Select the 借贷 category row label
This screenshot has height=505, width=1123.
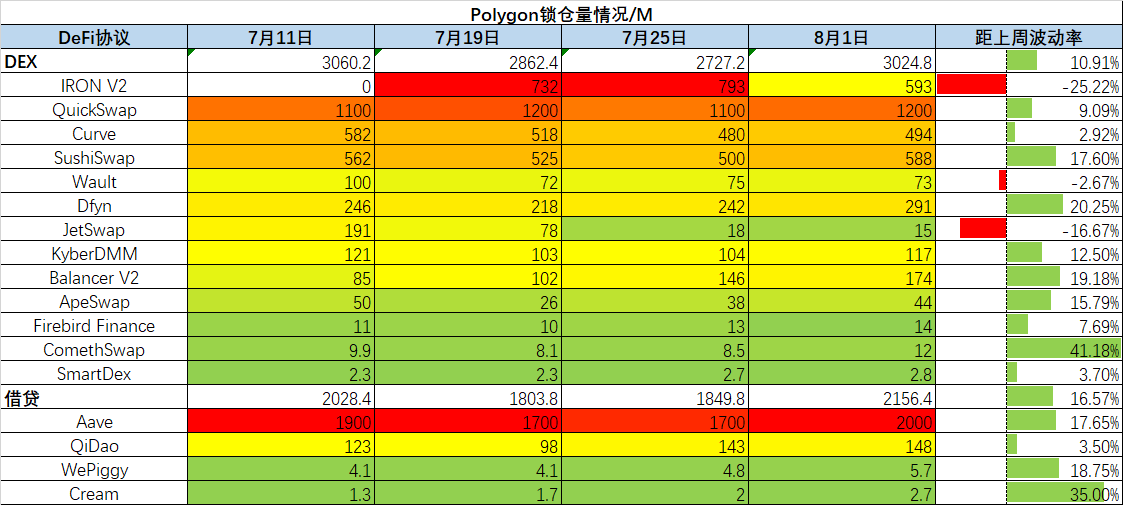pos(94,398)
